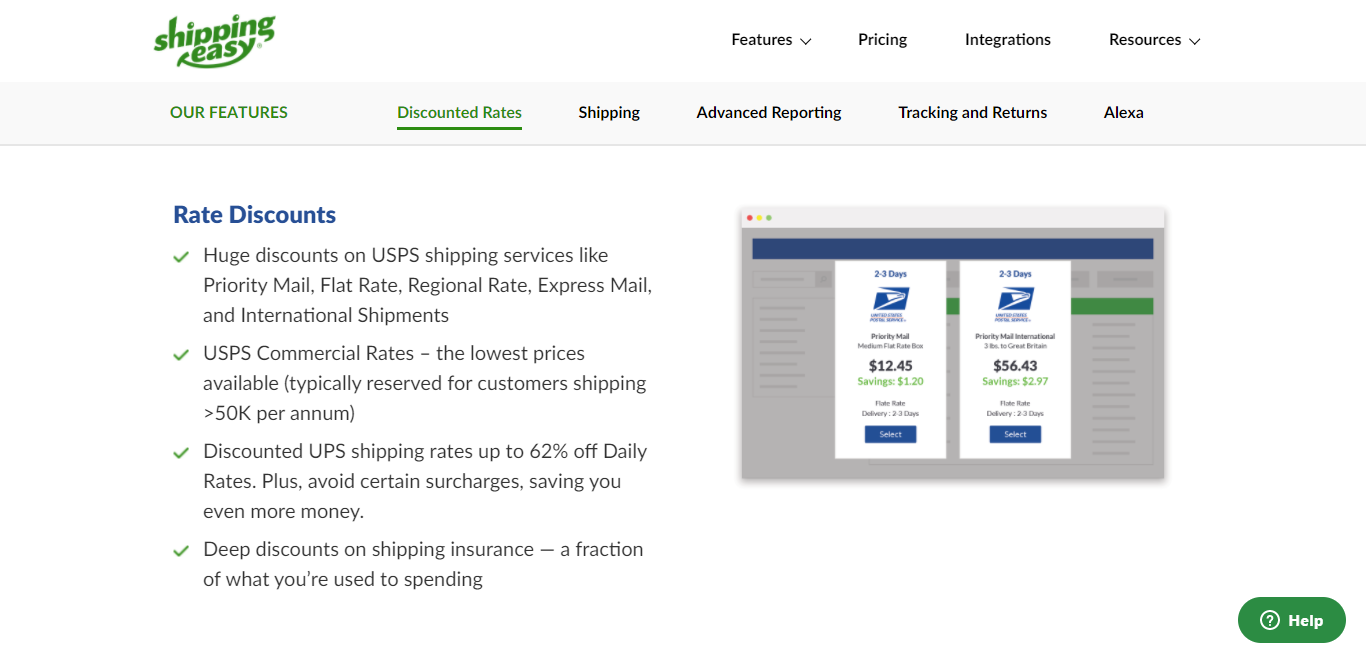This screenshot has height=657, width=1366.
Task: Click the Rate Discounts heading
Action: pos(254,215)
